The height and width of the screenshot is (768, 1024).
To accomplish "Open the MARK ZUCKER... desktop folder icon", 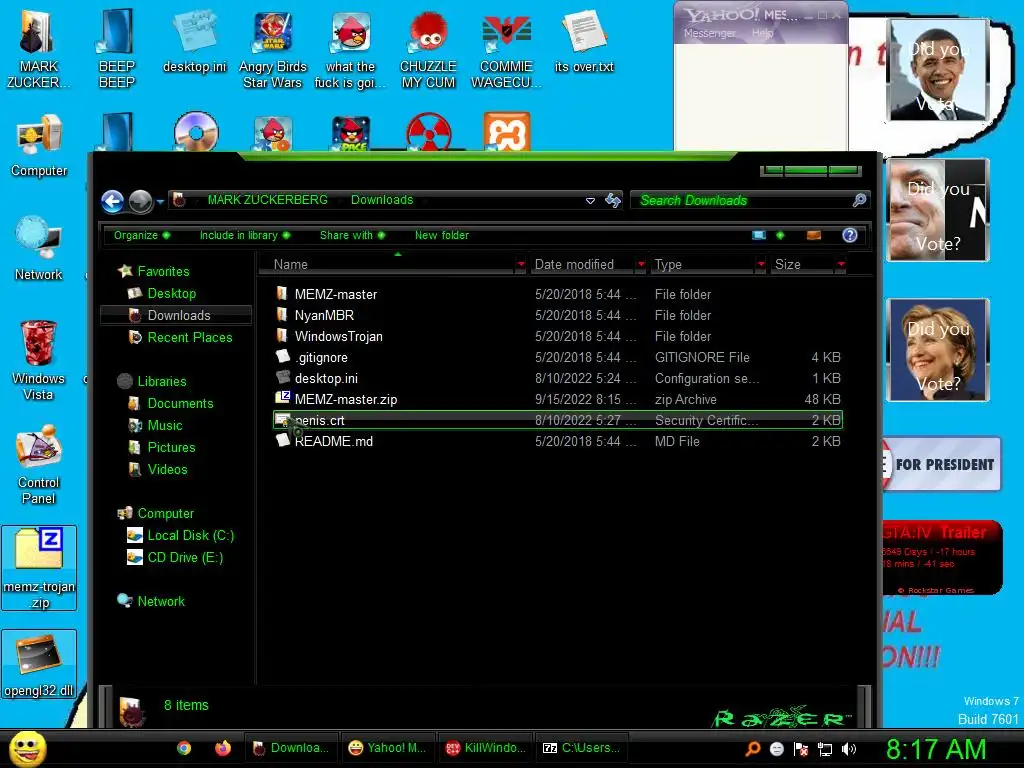I will point(38,49).
